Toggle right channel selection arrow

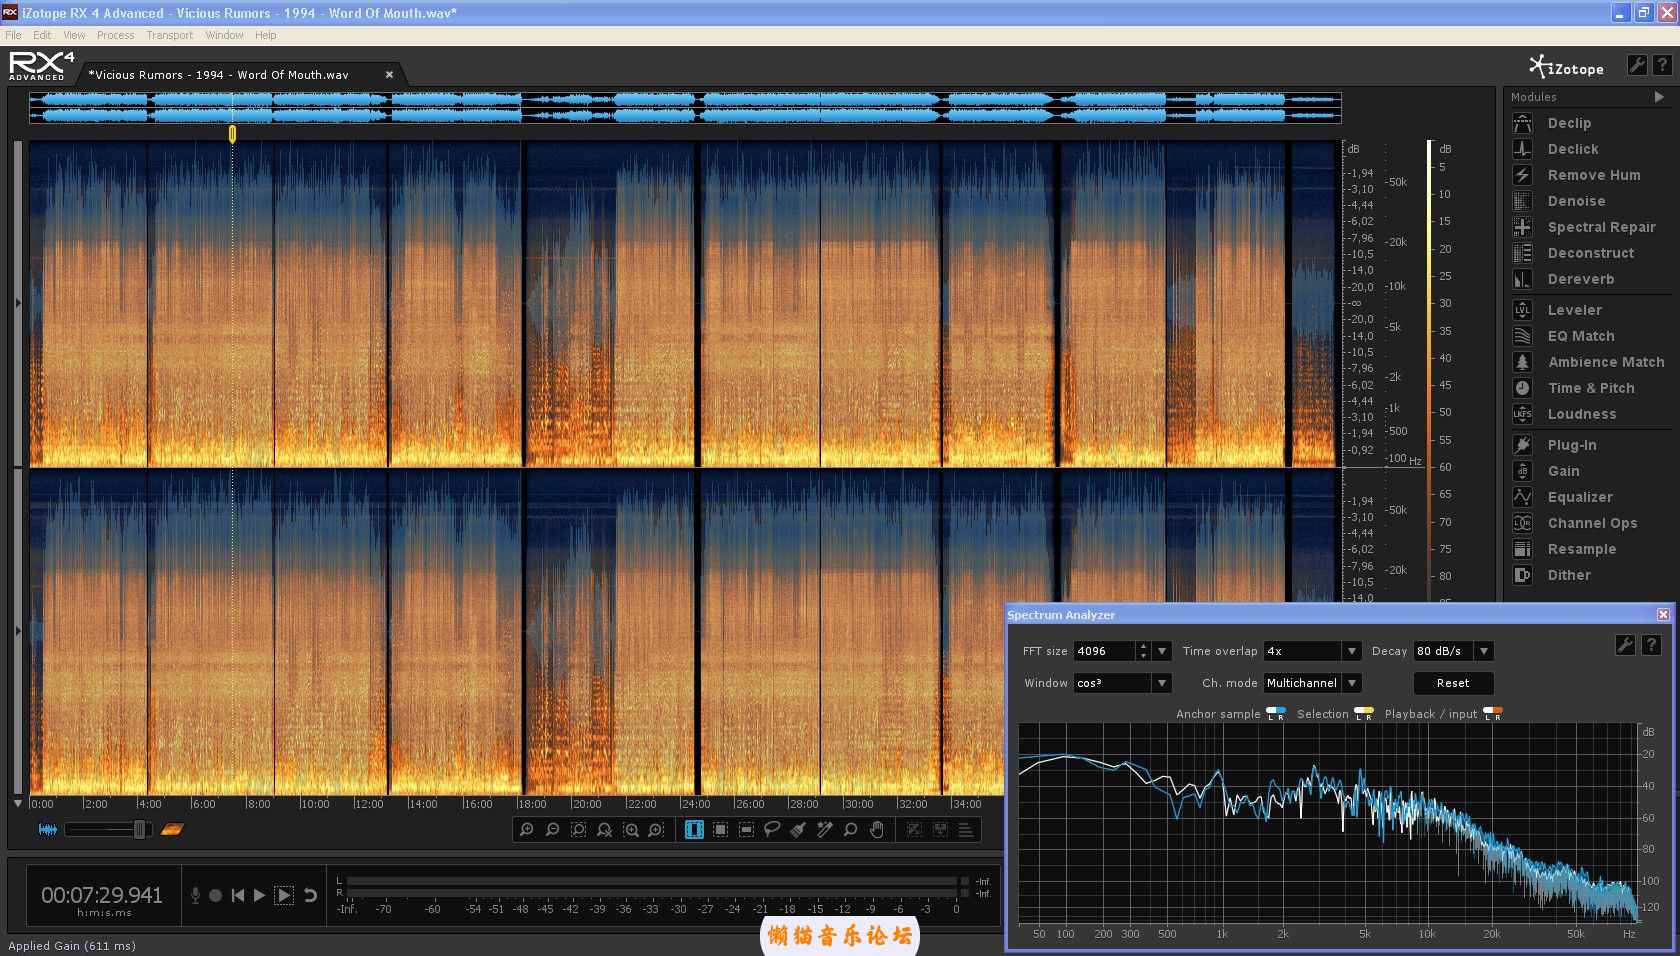click(18, 631)
